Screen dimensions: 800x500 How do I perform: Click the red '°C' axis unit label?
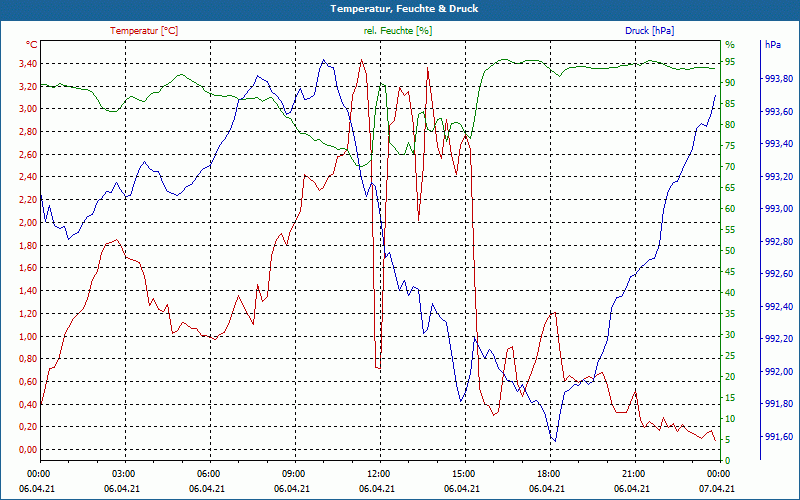(31, 45)
